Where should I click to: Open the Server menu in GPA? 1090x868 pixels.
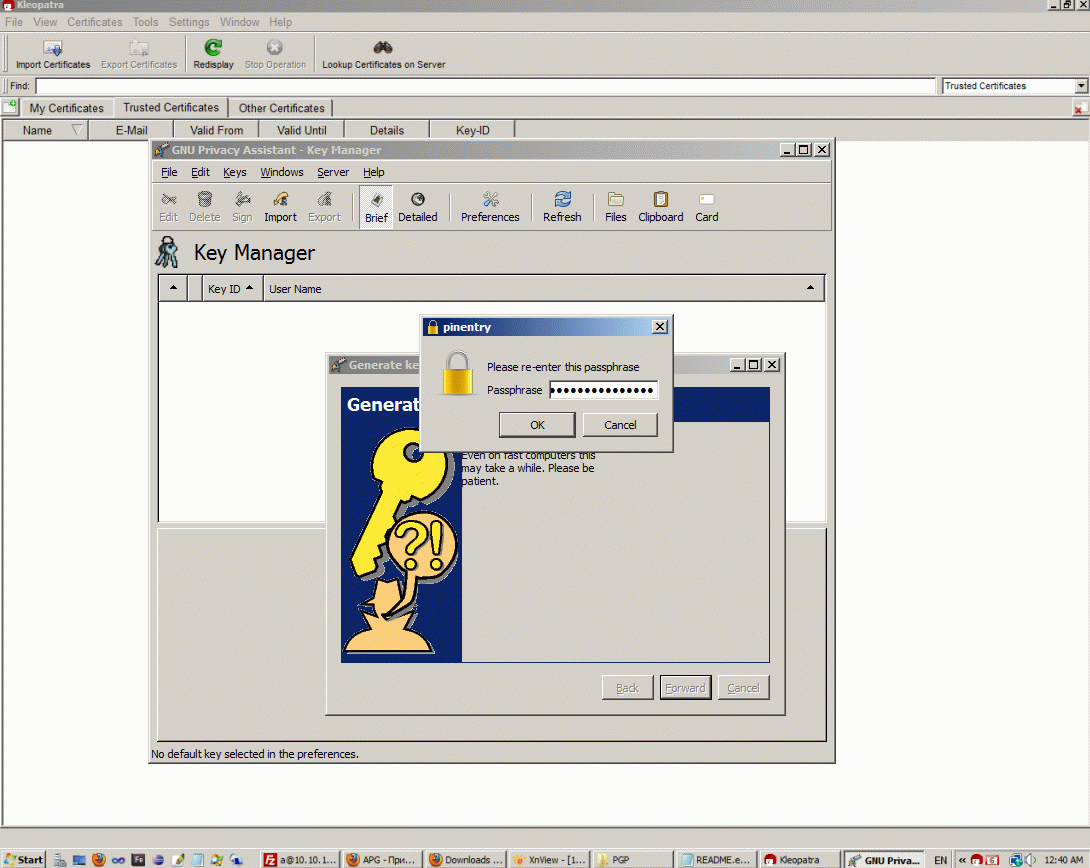click(333, 172)
